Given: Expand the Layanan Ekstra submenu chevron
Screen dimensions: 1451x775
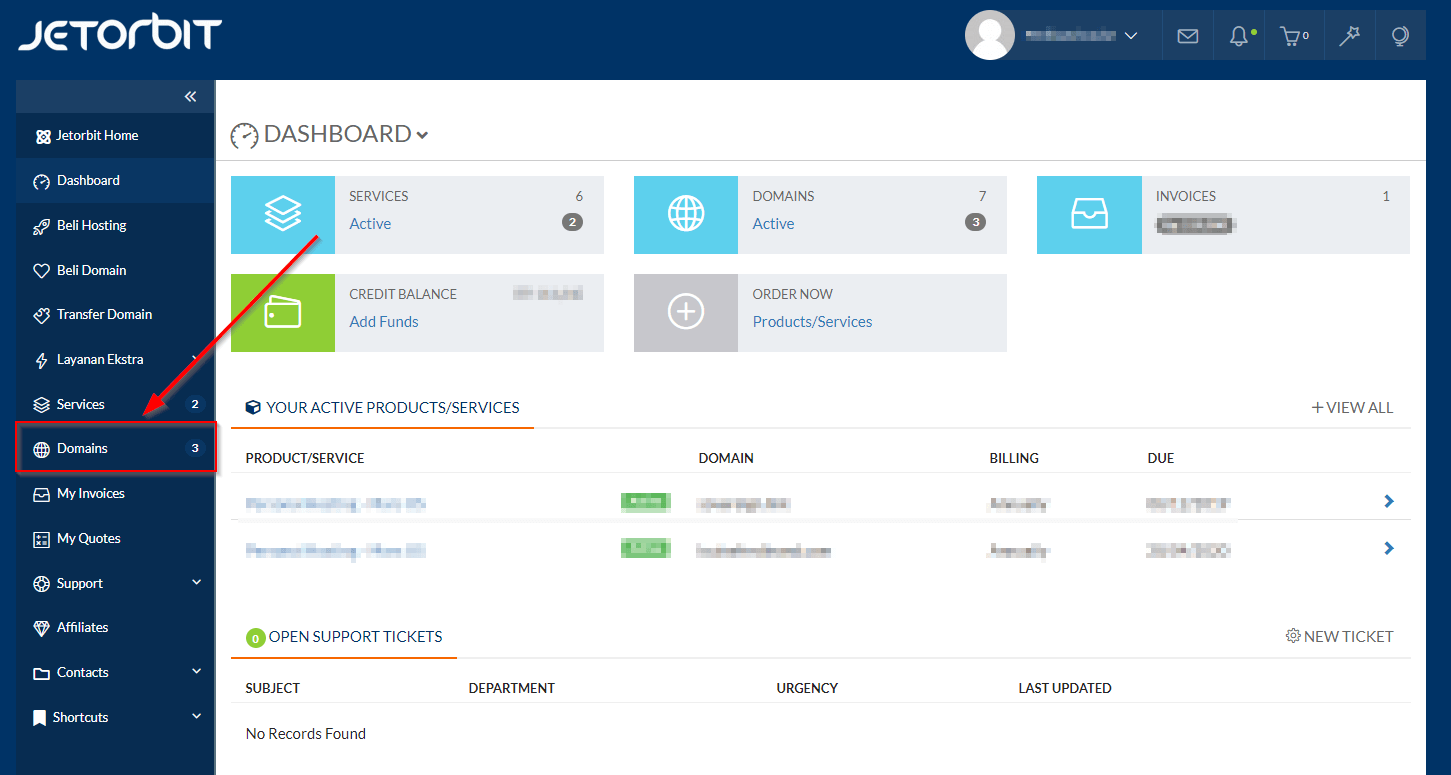Looking at the screenshot, I should point(196,358).
